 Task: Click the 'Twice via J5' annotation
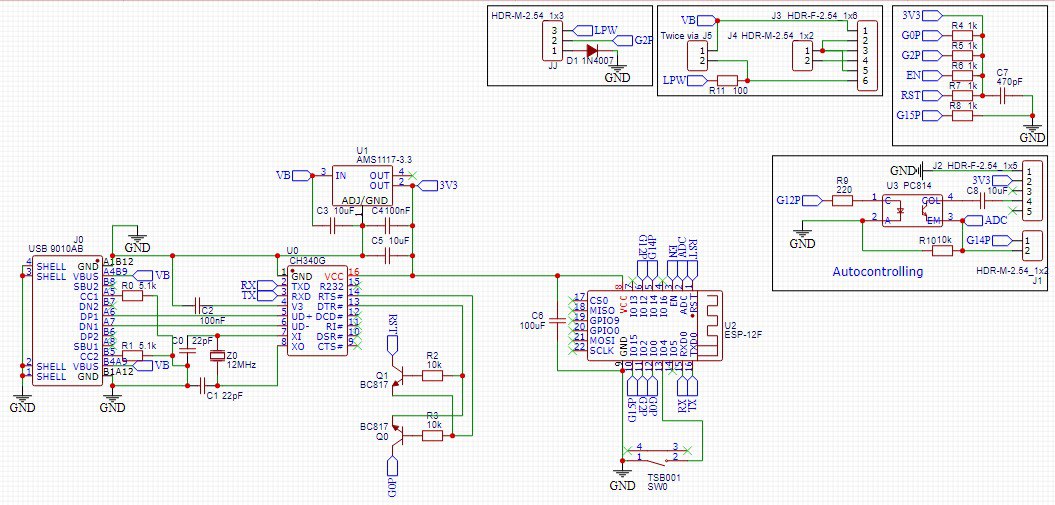687,35
